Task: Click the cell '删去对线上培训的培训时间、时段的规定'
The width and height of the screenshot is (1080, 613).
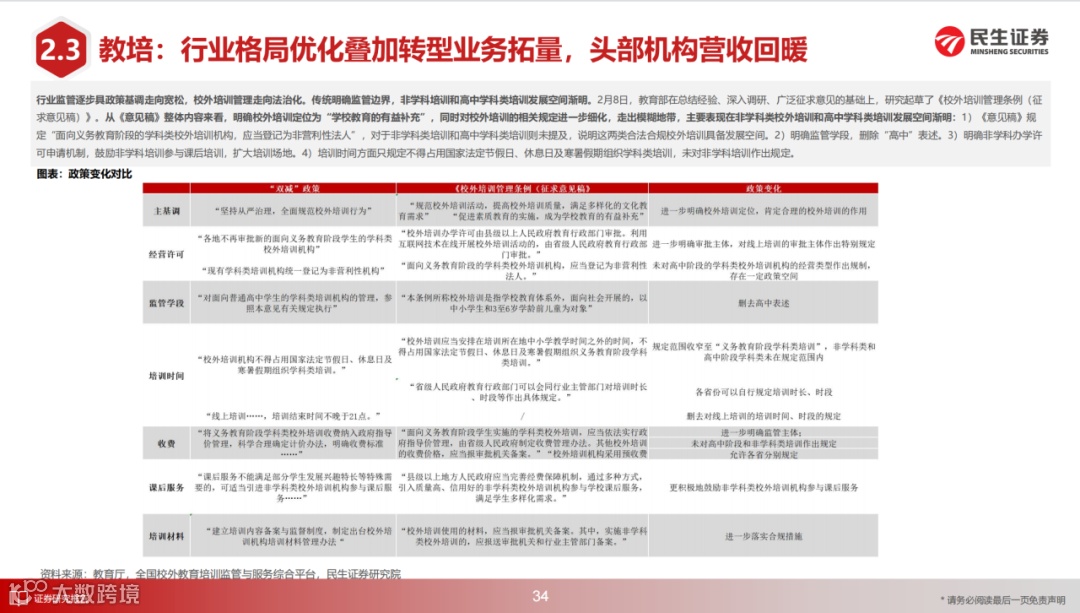Action: (x=763, y=416)
